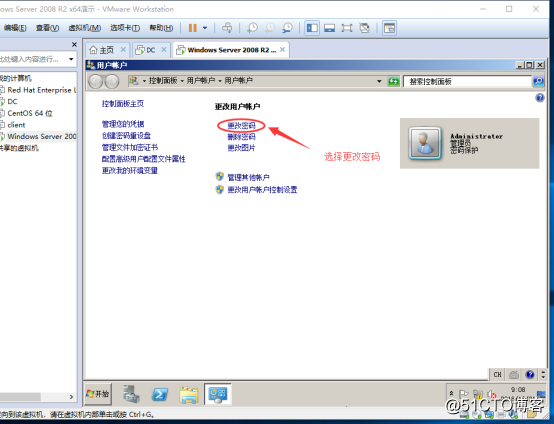Click the VMware pause button
The width and height of the screenshot is (554, 424).
point(193,28)
